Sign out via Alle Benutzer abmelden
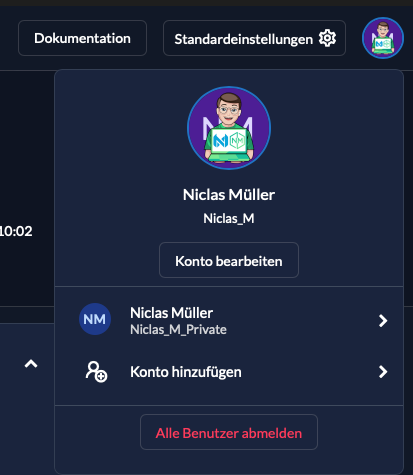This screenshot has width=413, height=475. pyautogui.click(x=229, y=432)
